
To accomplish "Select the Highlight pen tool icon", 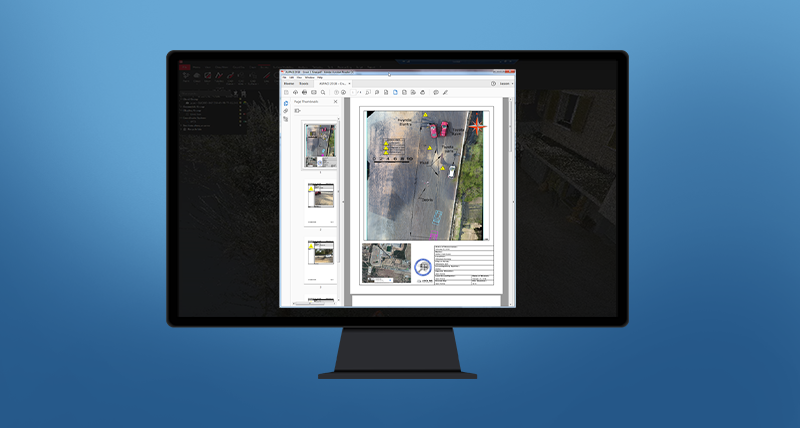I will coord(445,92).
